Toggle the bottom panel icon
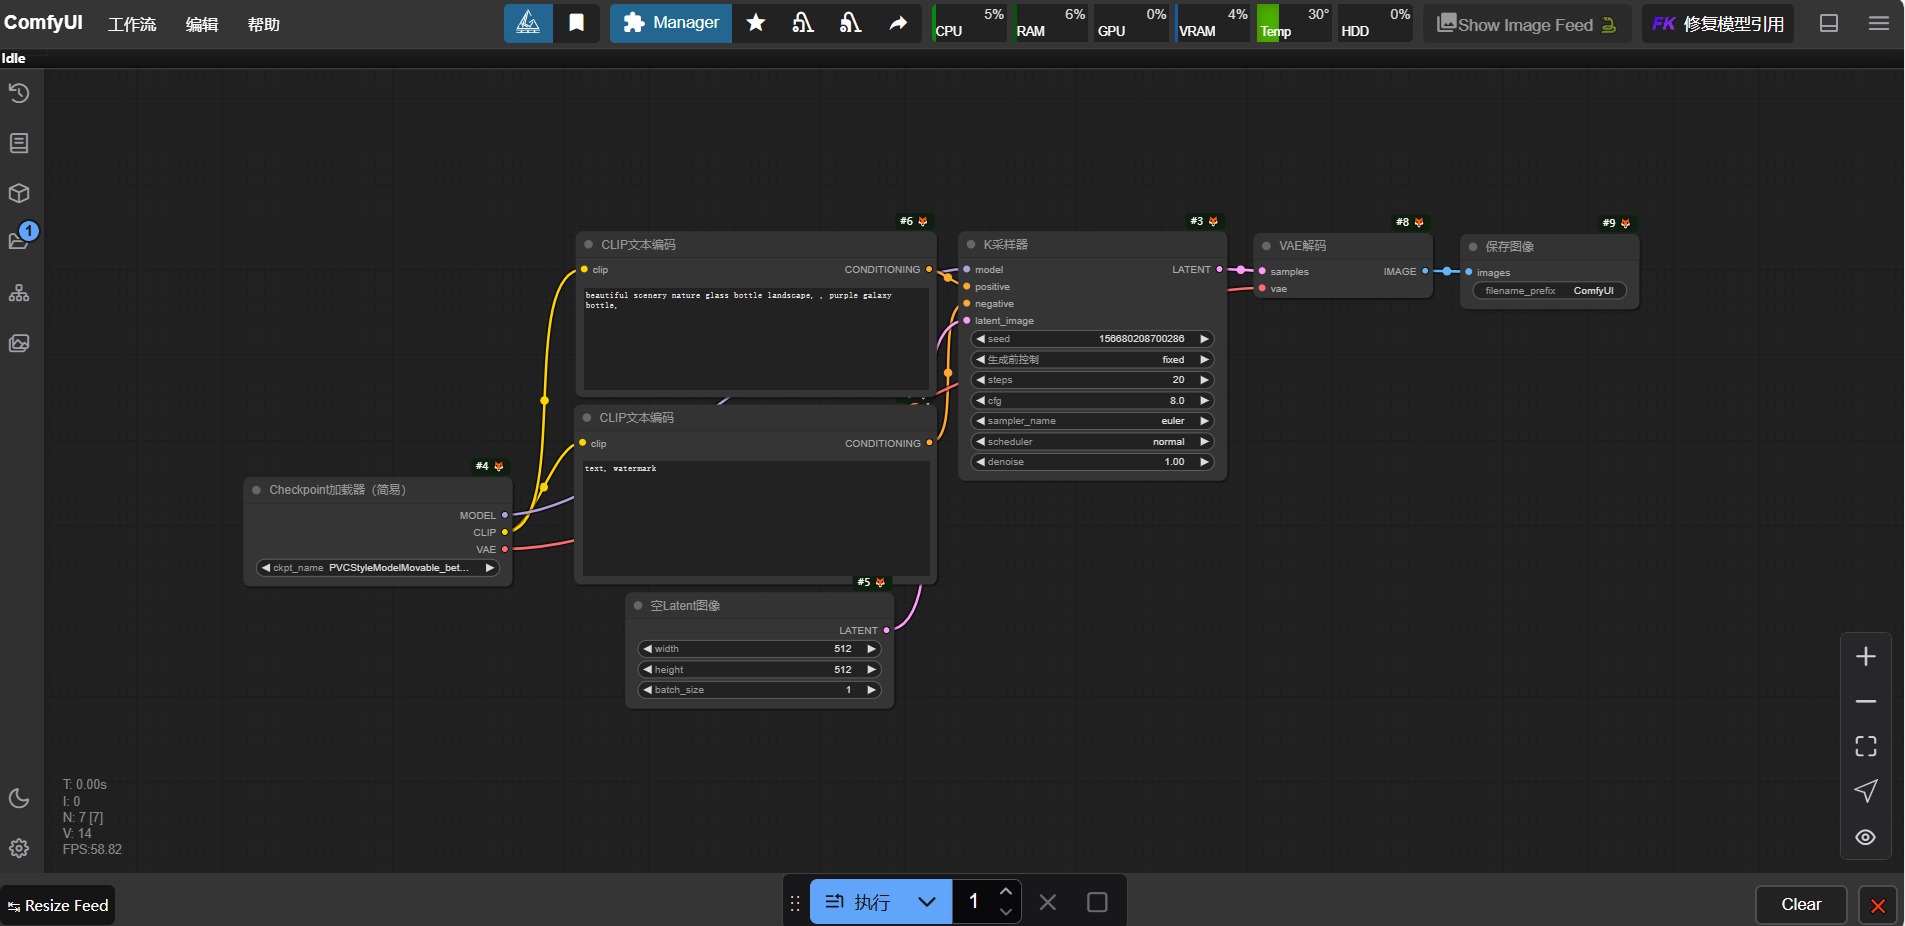This screenshot has height=926, width=1905. (1829, 23)
